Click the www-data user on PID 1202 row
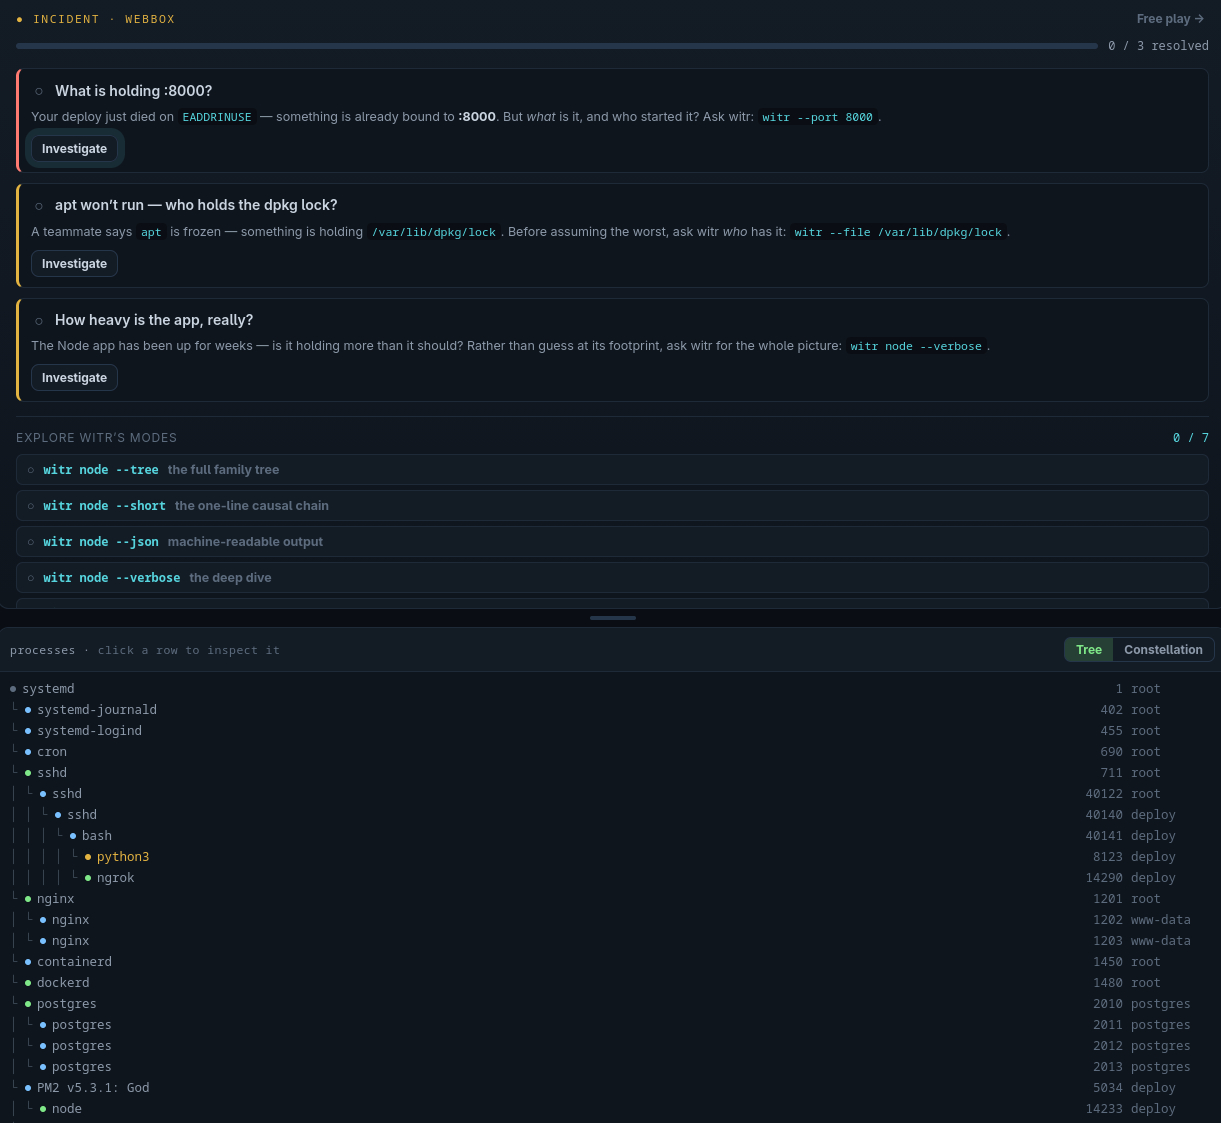Viewport: 1221px width, 1123px height. coord(1160,920)
